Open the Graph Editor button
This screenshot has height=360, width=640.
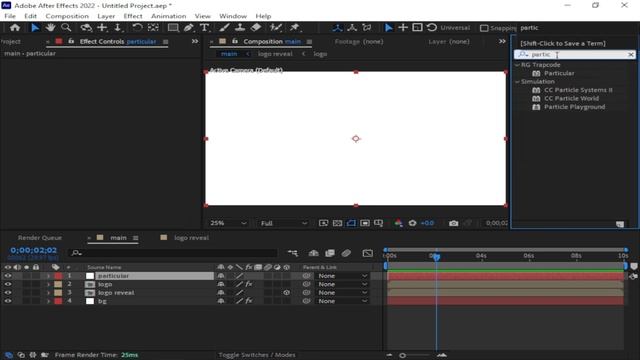pos(367,253)
